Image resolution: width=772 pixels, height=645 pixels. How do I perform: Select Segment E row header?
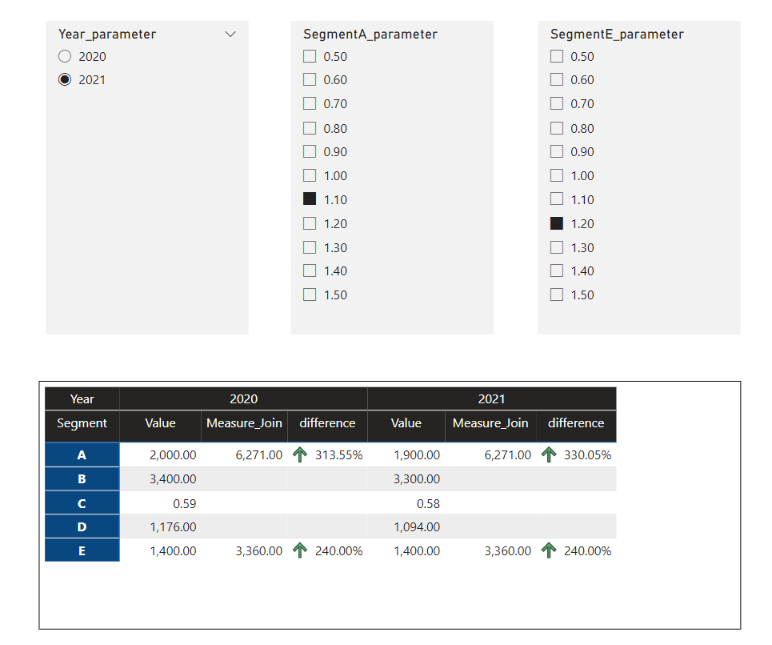tap(82, 550)
